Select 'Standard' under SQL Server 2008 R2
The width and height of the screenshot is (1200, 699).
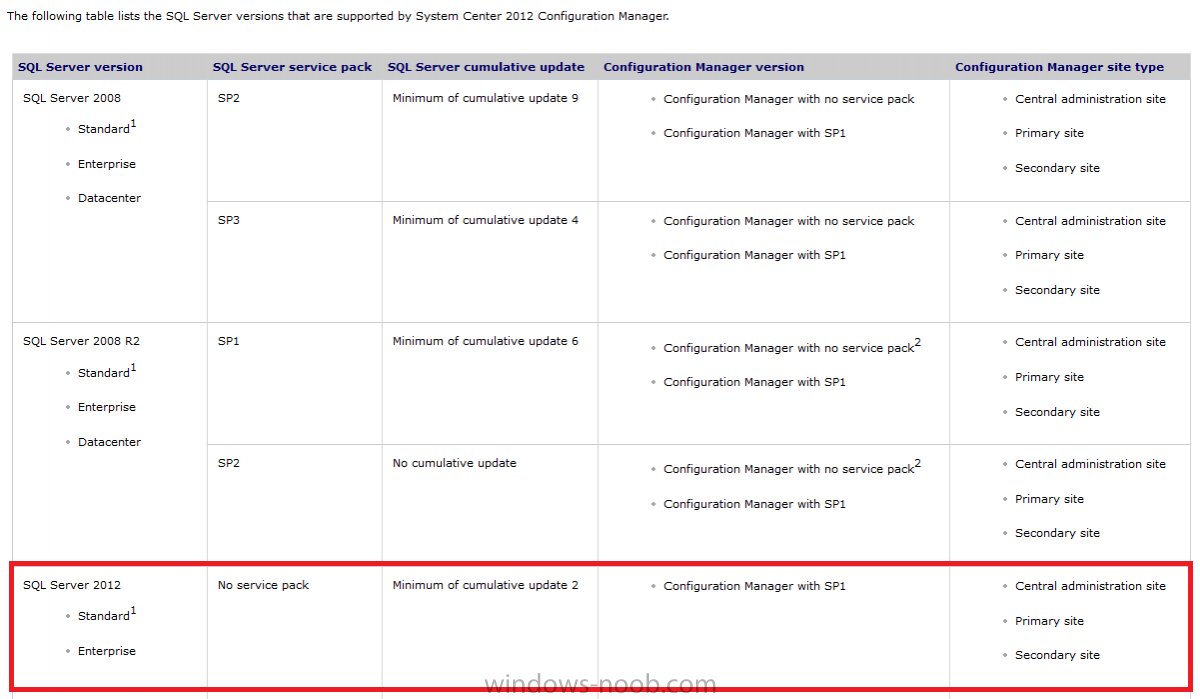click(104, 372)
